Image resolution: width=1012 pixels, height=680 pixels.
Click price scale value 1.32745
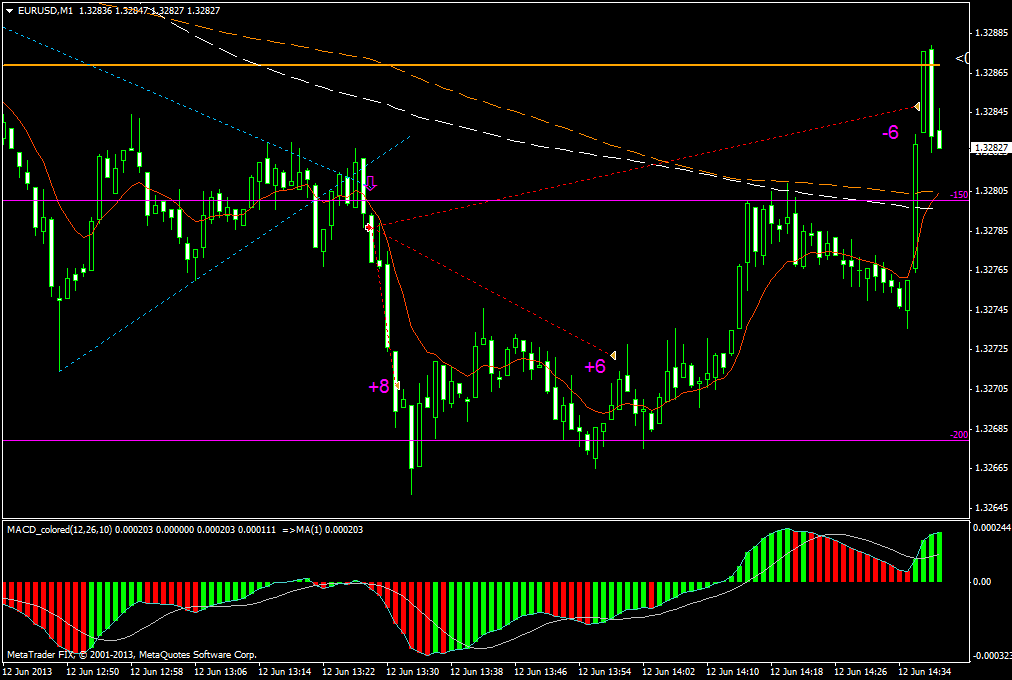(x=992, y=310)
